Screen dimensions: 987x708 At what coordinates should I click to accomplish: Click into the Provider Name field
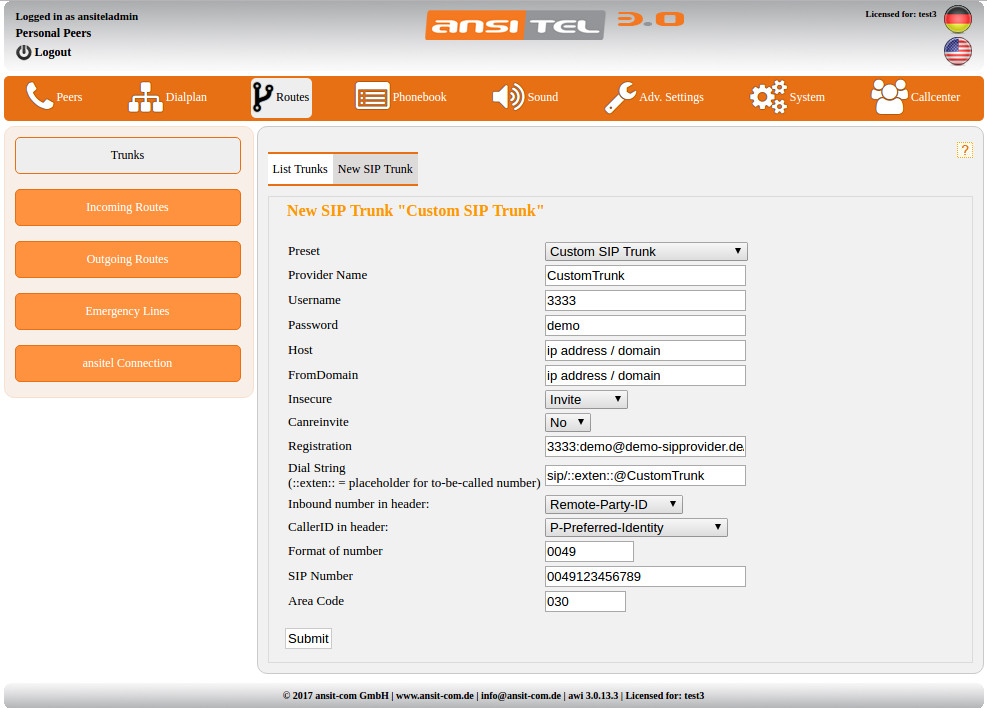[x=645, y=276]
